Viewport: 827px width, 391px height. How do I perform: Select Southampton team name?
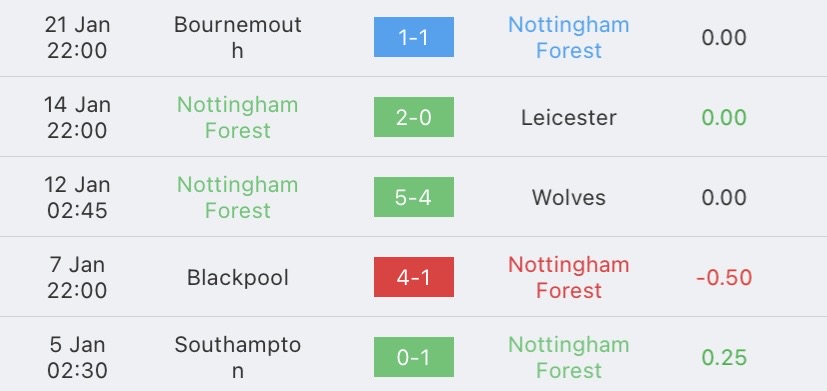point(237,357)
